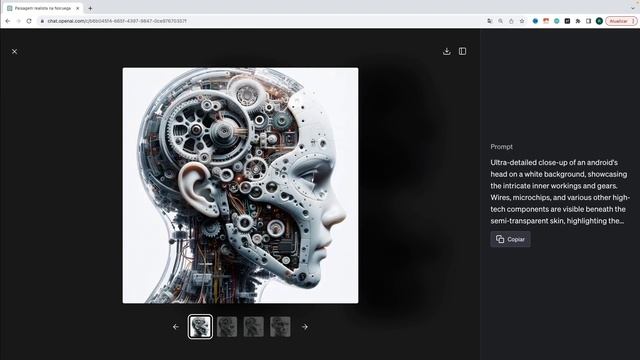Click the orange extension icon

(546, 21)
